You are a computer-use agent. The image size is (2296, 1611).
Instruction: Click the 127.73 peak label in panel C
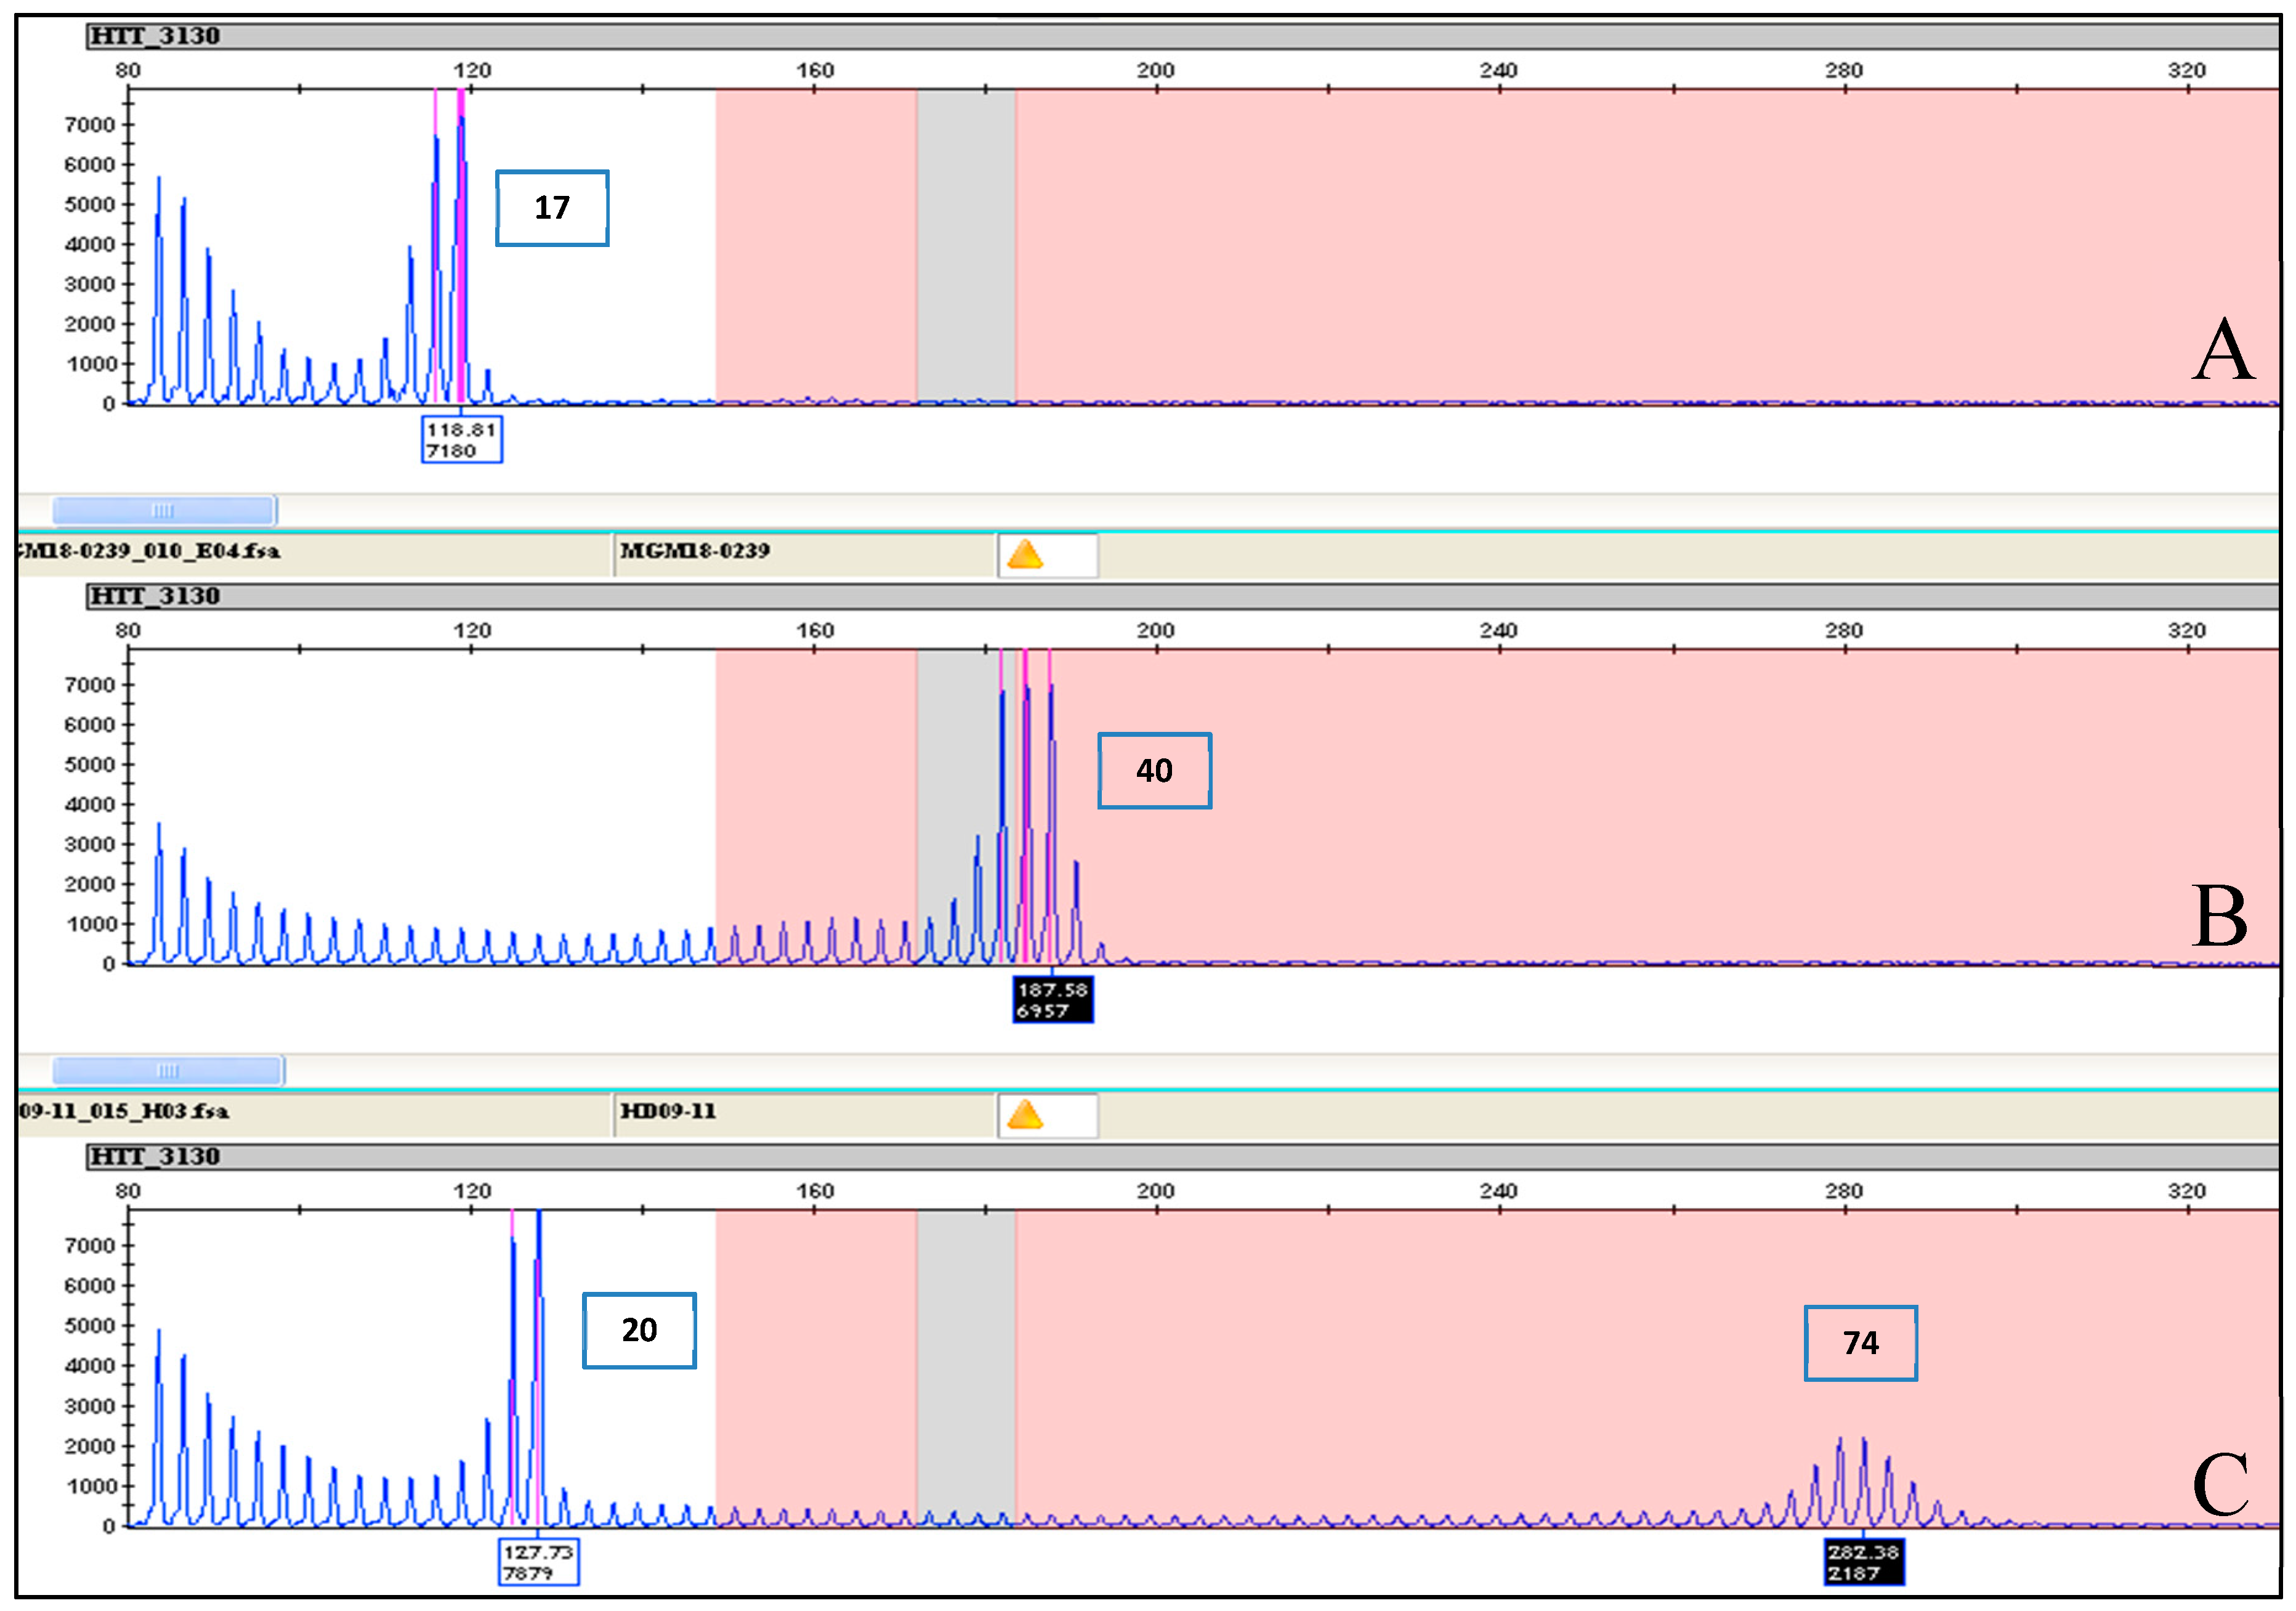(x=538, y=1562)
